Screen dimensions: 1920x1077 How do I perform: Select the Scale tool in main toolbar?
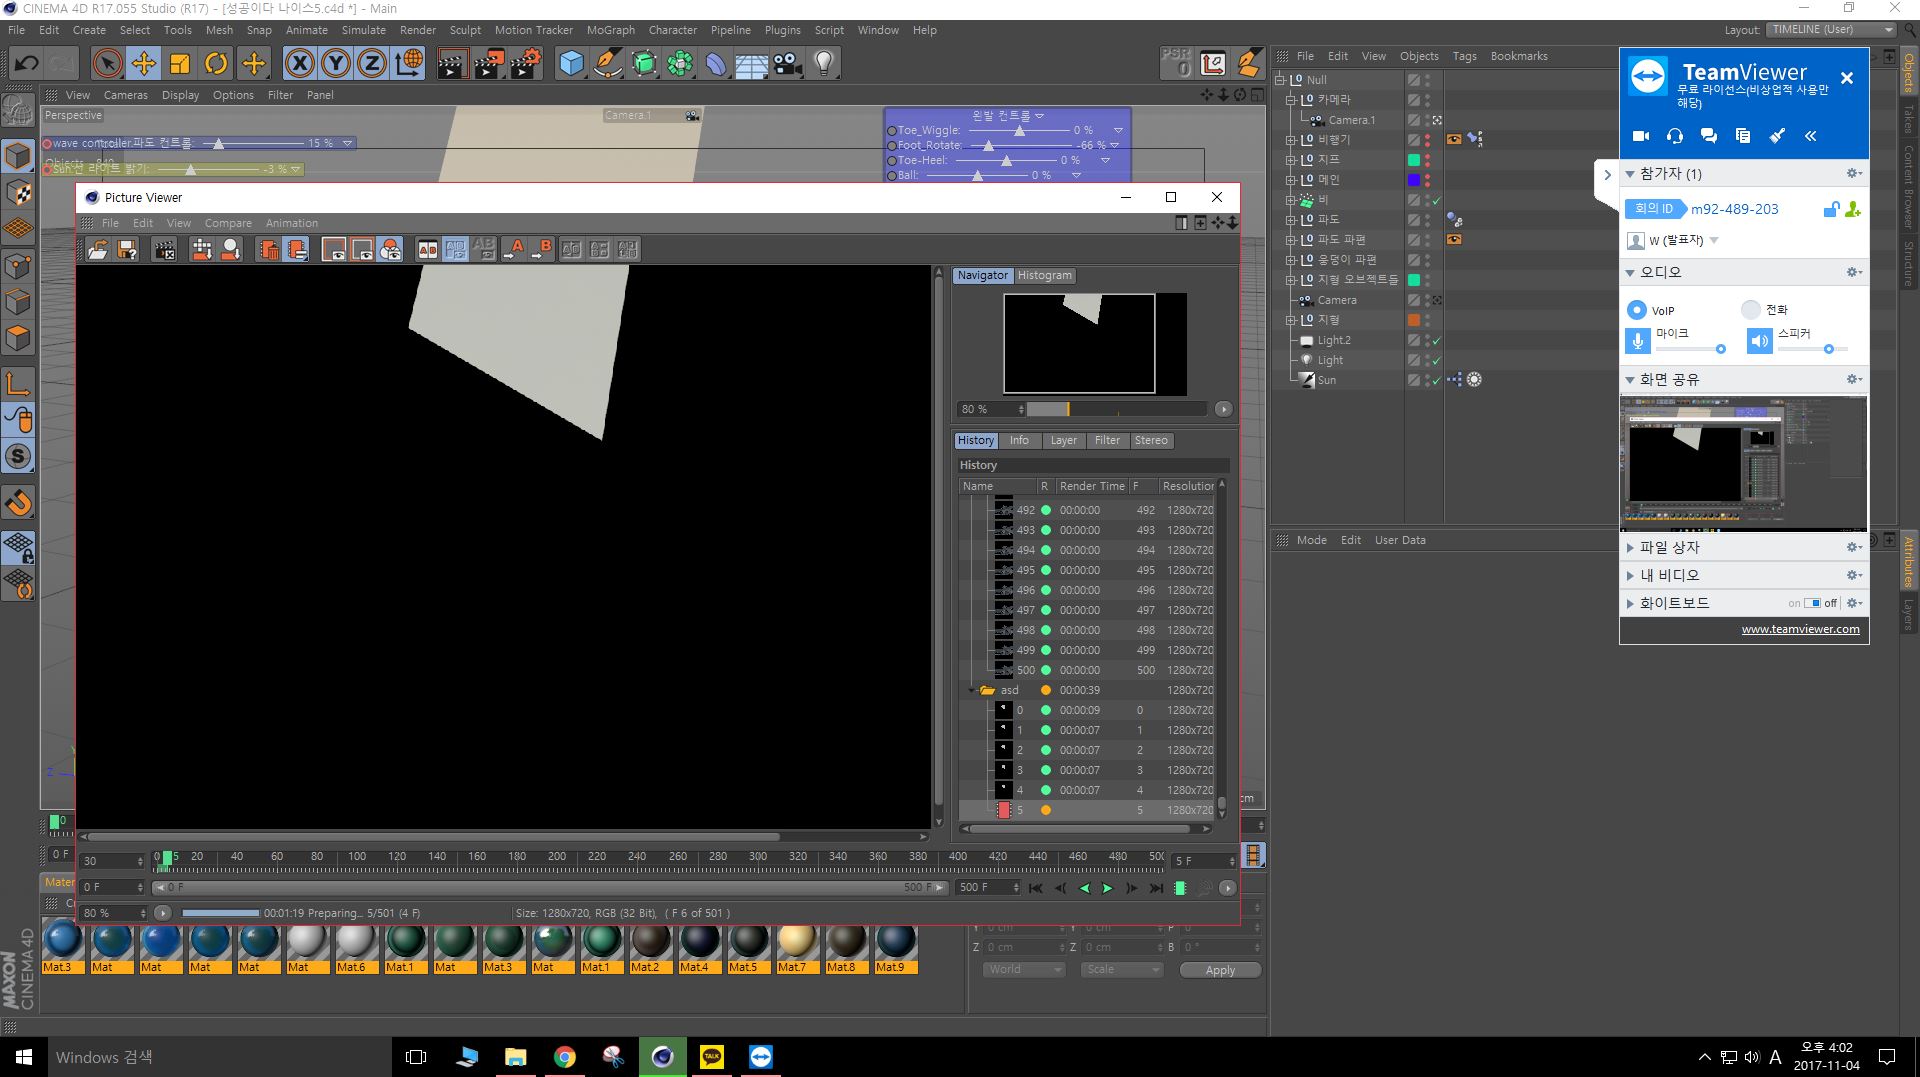pos(180,64)
